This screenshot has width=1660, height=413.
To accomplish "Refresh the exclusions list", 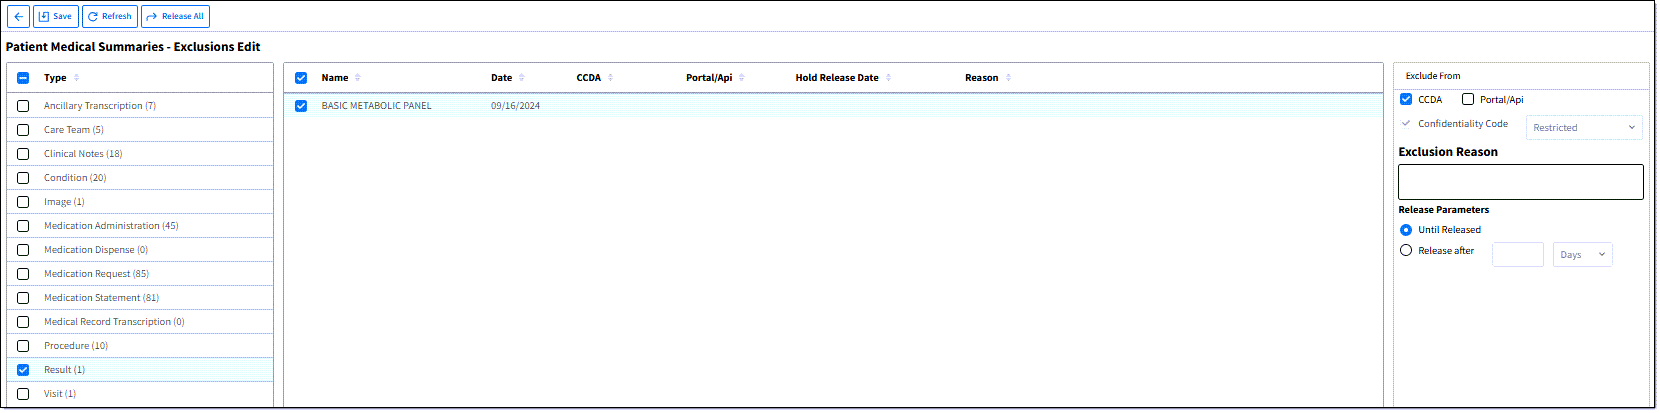I will click(110, 16).
